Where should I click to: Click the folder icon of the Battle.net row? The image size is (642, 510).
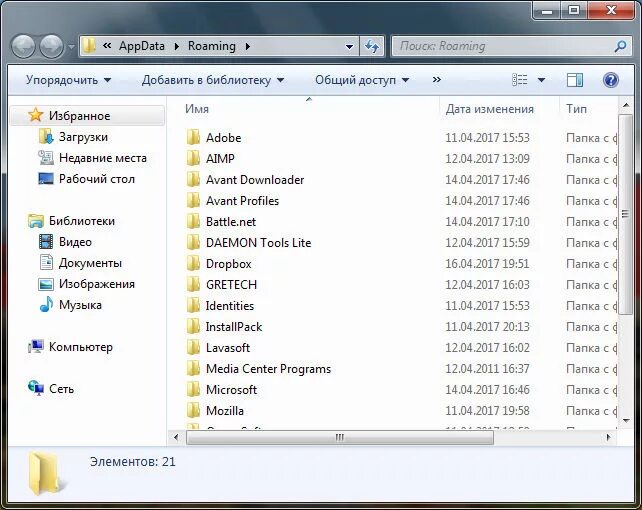click(193, 221)
